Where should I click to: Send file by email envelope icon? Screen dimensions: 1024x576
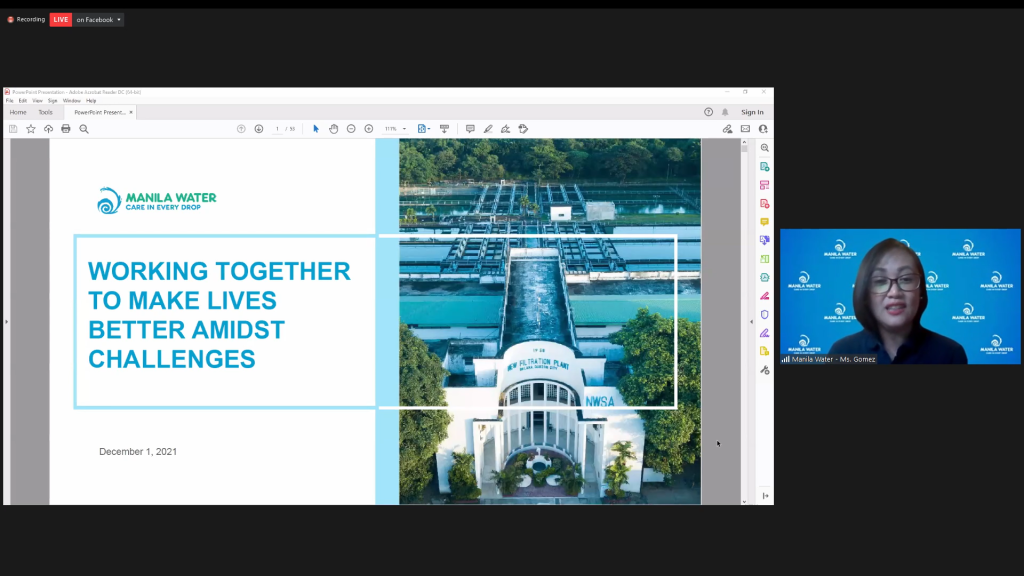745,129
